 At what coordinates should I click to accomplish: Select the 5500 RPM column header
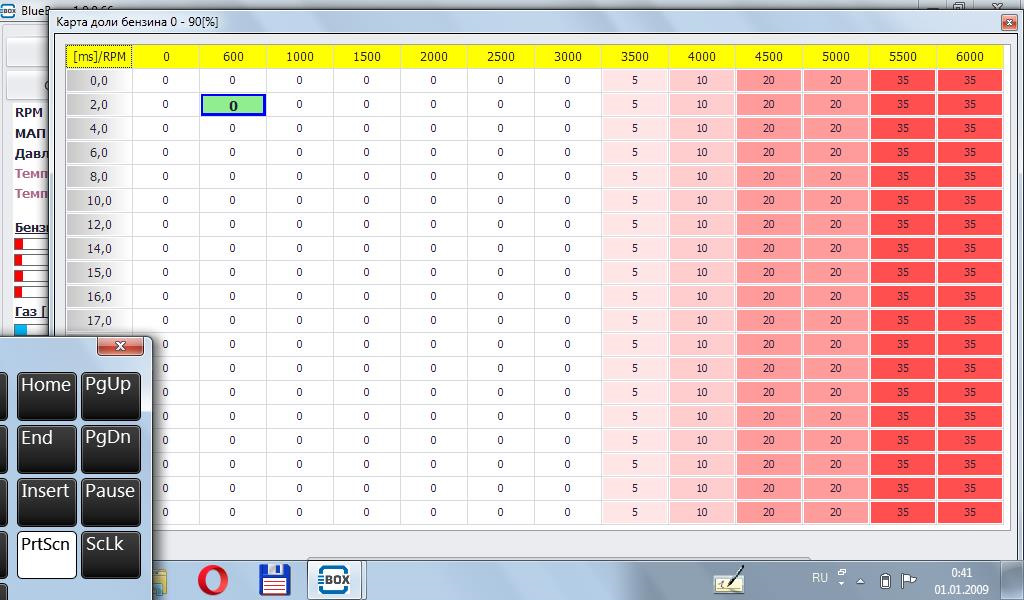click(903, 57)
